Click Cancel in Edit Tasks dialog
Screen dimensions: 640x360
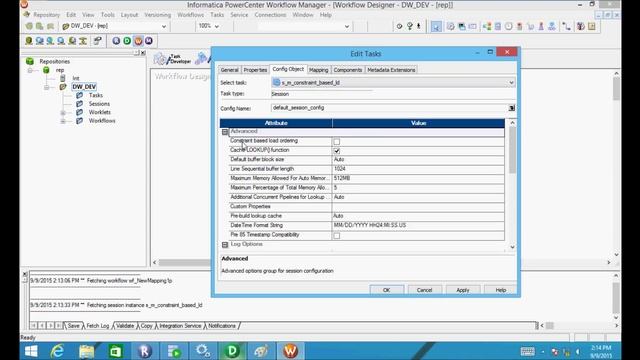point(424,290)
